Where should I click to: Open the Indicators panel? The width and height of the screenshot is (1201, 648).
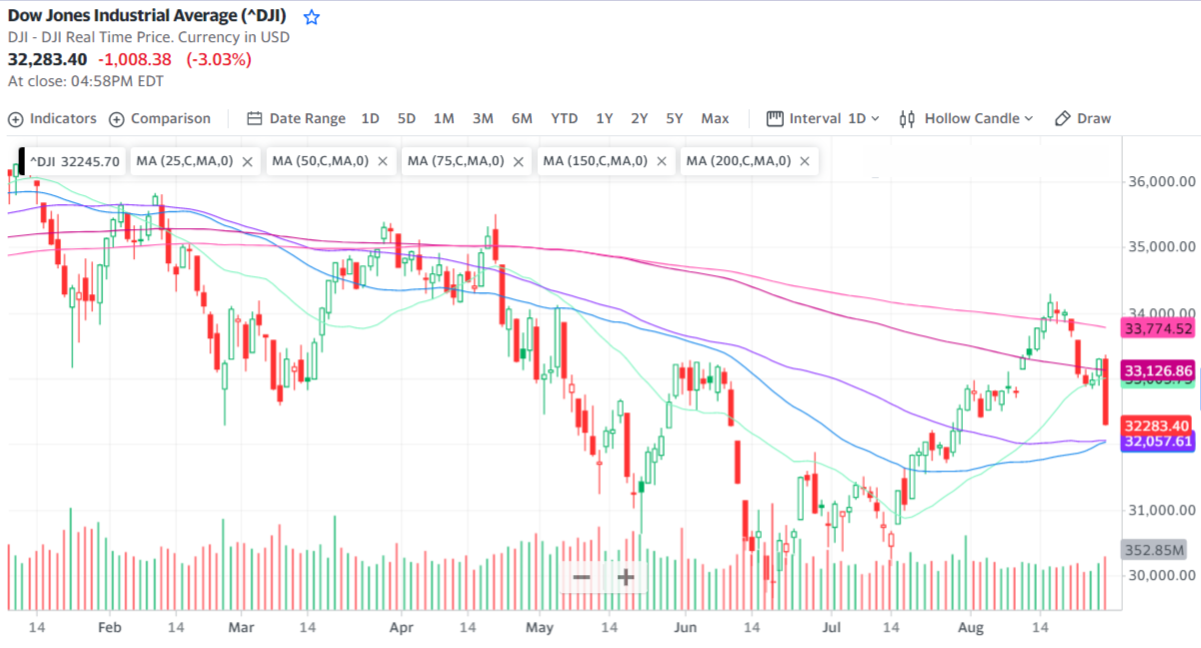(53, 118)
